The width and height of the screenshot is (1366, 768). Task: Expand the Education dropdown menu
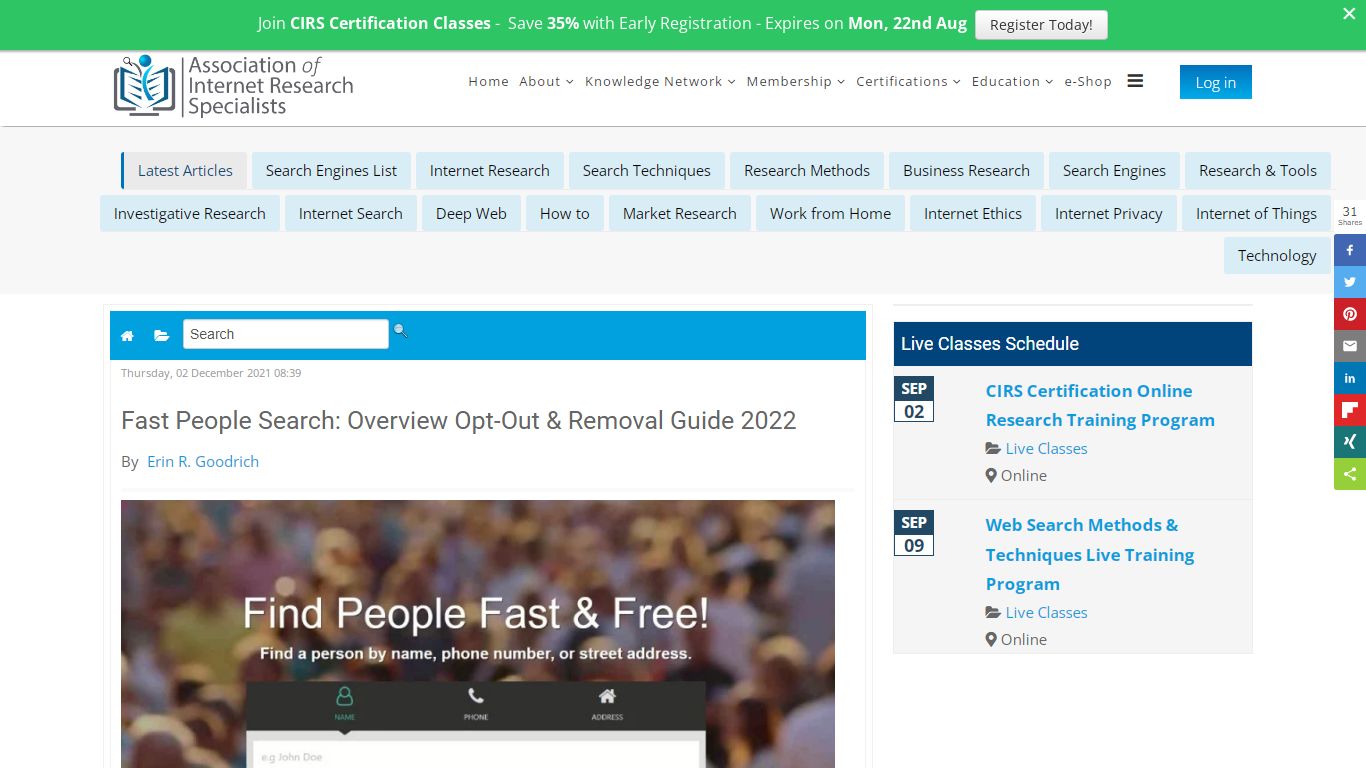pos(1012,81)
